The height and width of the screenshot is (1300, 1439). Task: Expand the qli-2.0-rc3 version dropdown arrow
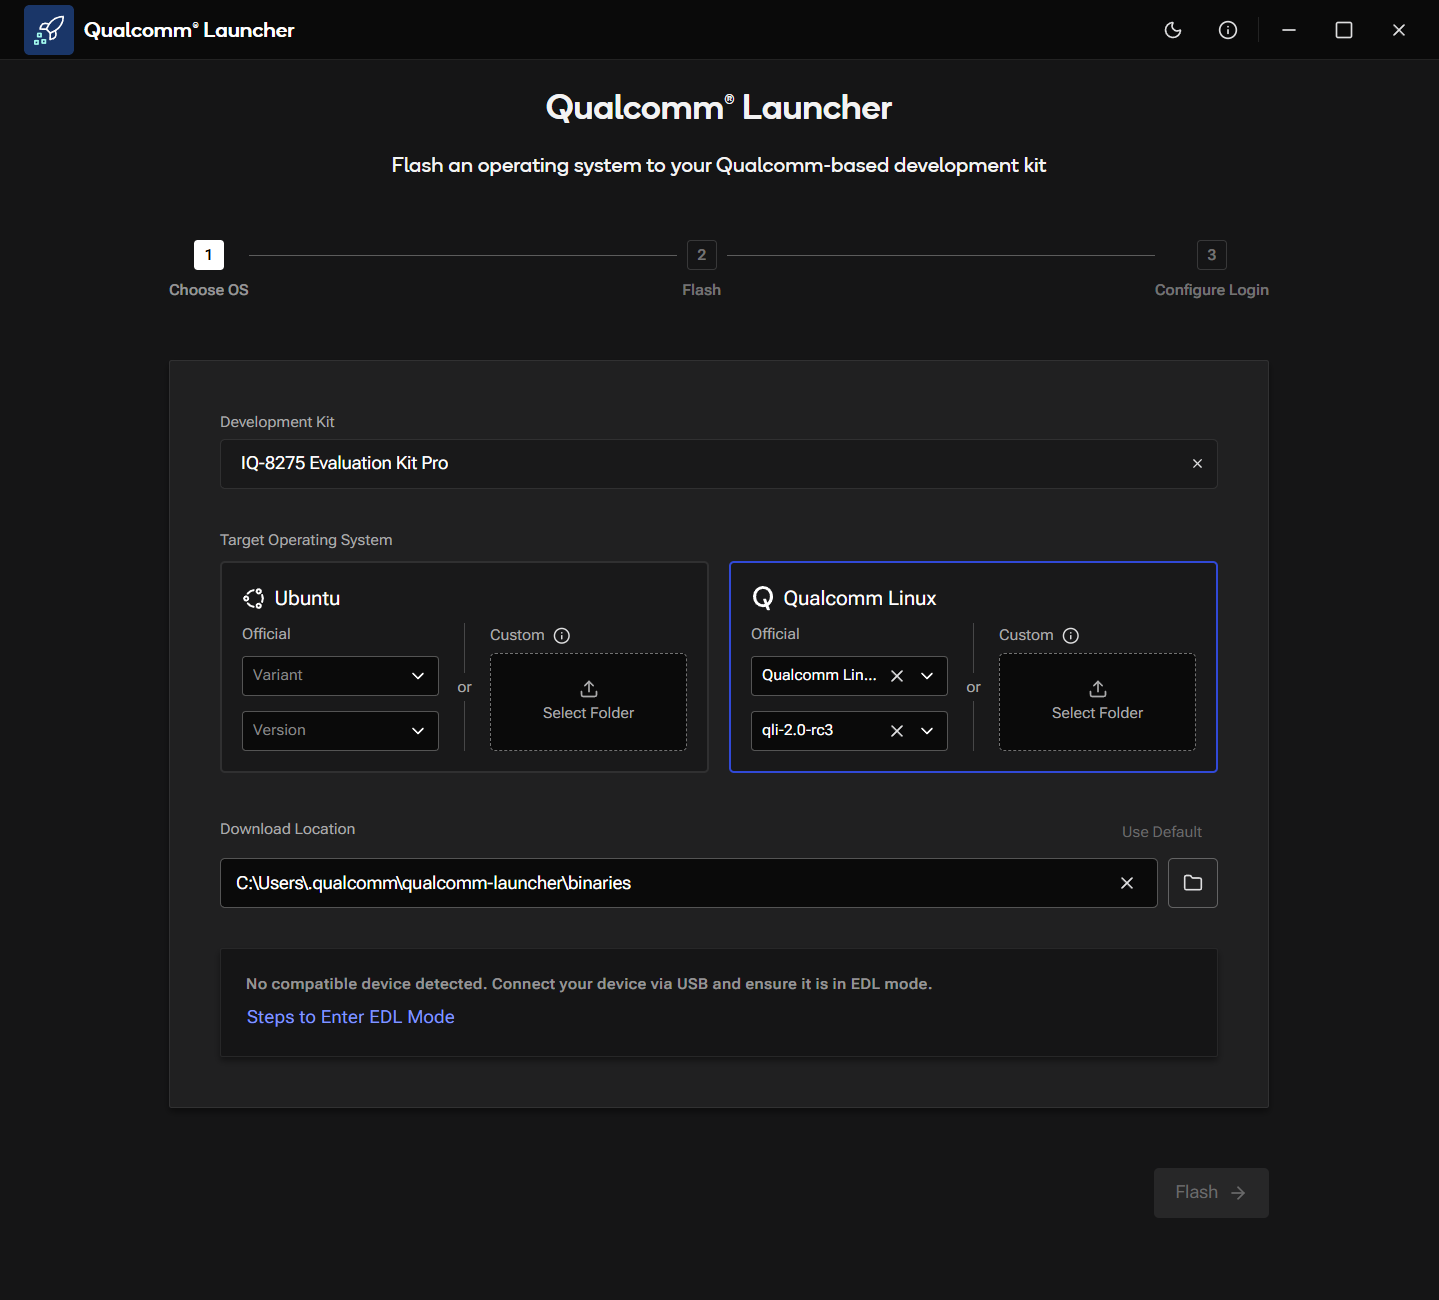tap(927, 731)
